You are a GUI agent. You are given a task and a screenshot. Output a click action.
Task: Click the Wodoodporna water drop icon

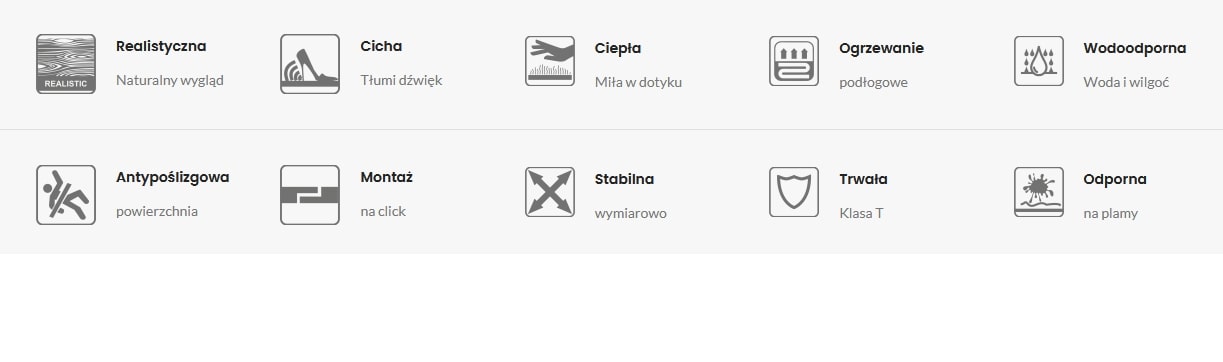click(1039, 61)
